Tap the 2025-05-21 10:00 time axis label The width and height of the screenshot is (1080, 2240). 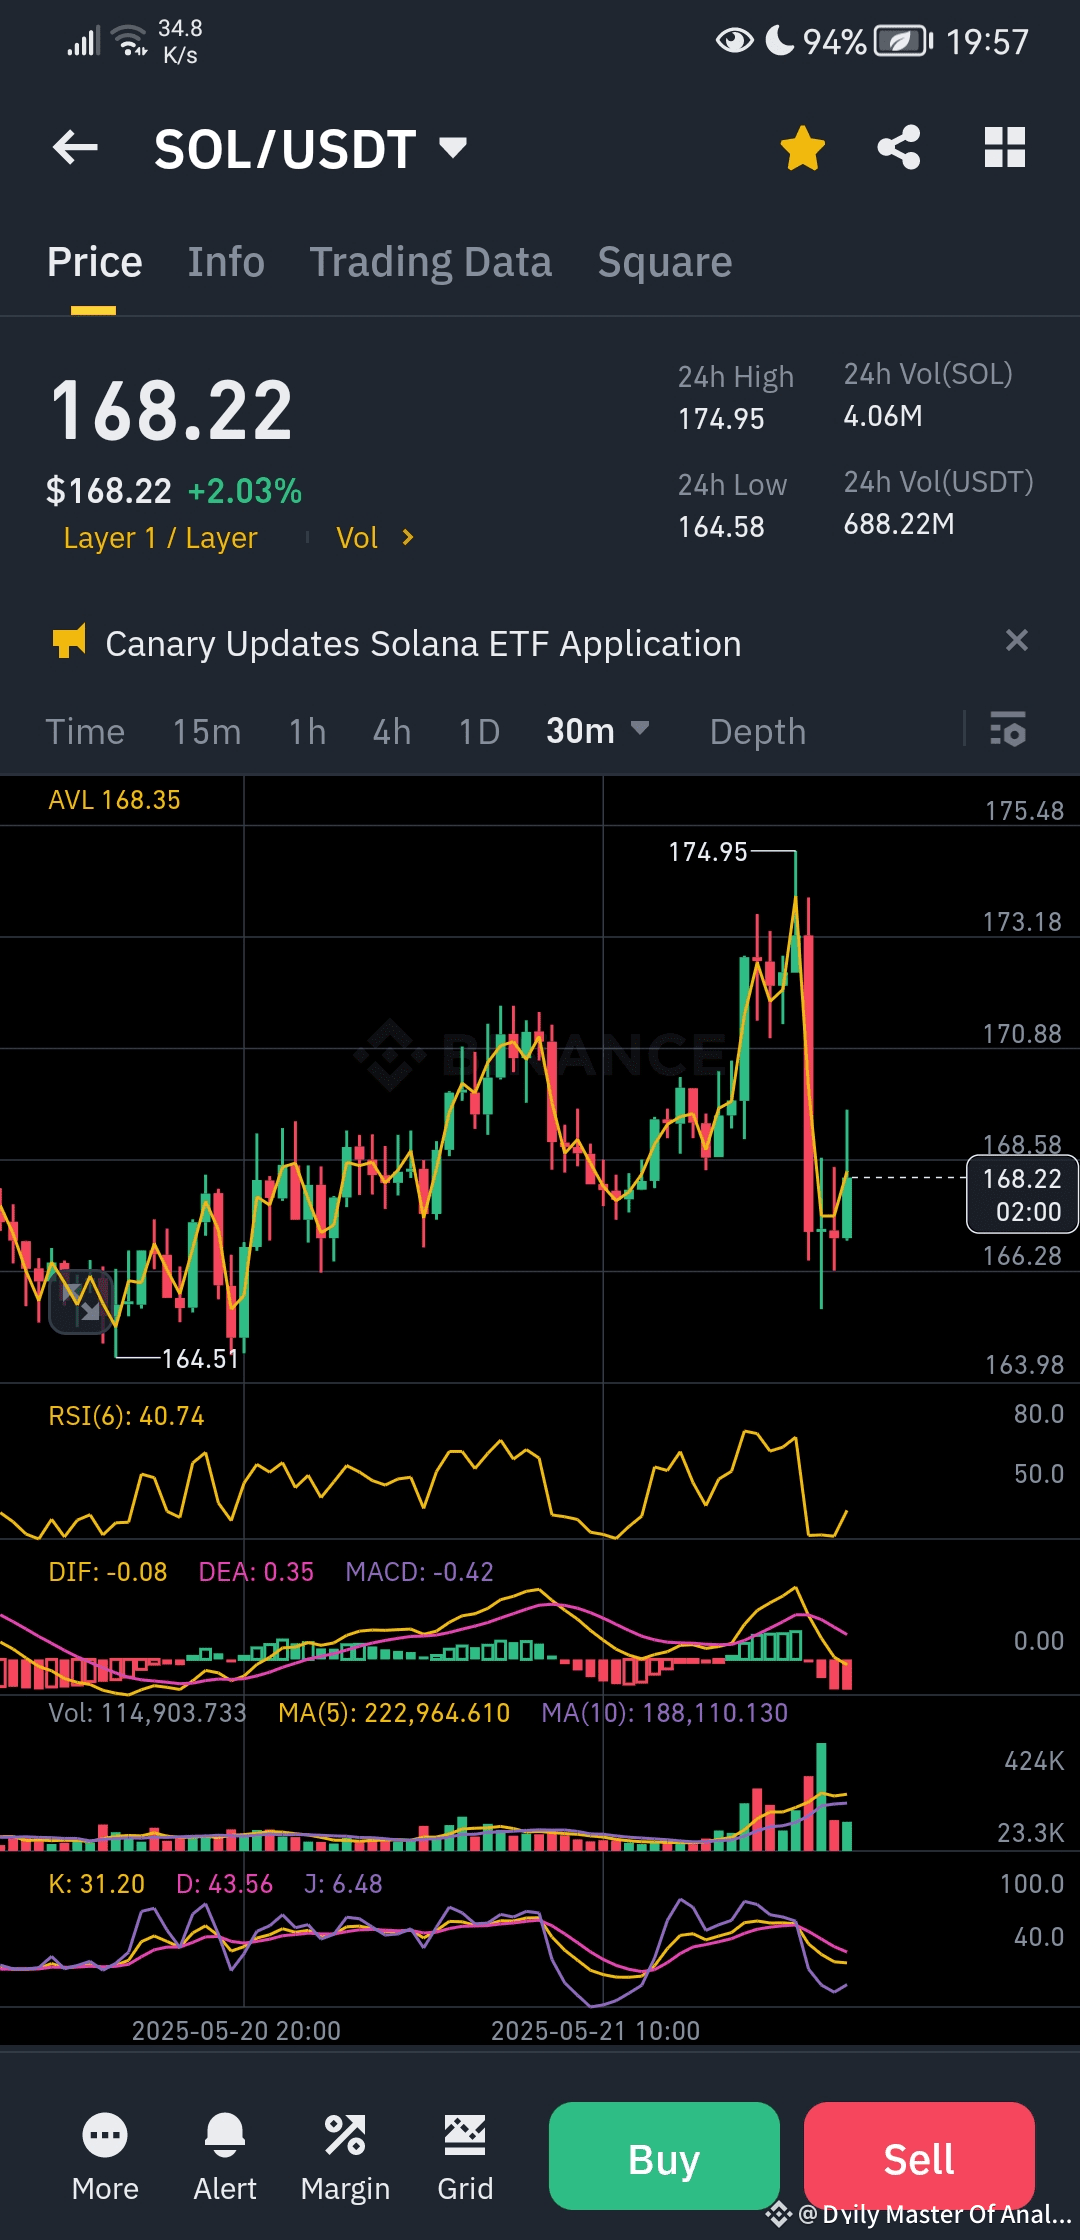(x=595, y=2031)
